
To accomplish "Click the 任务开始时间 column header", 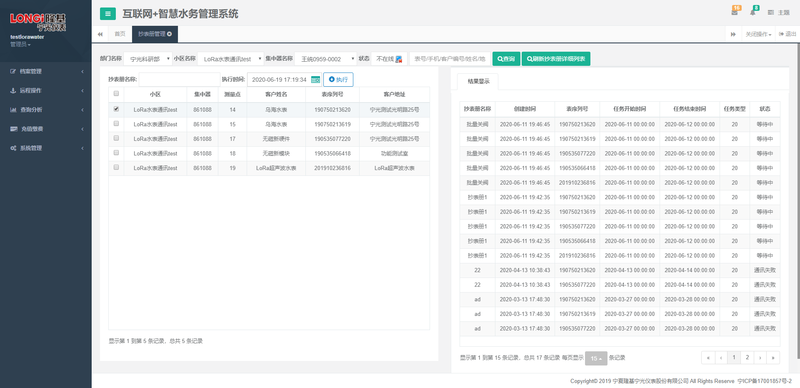I will click(629, 109).
